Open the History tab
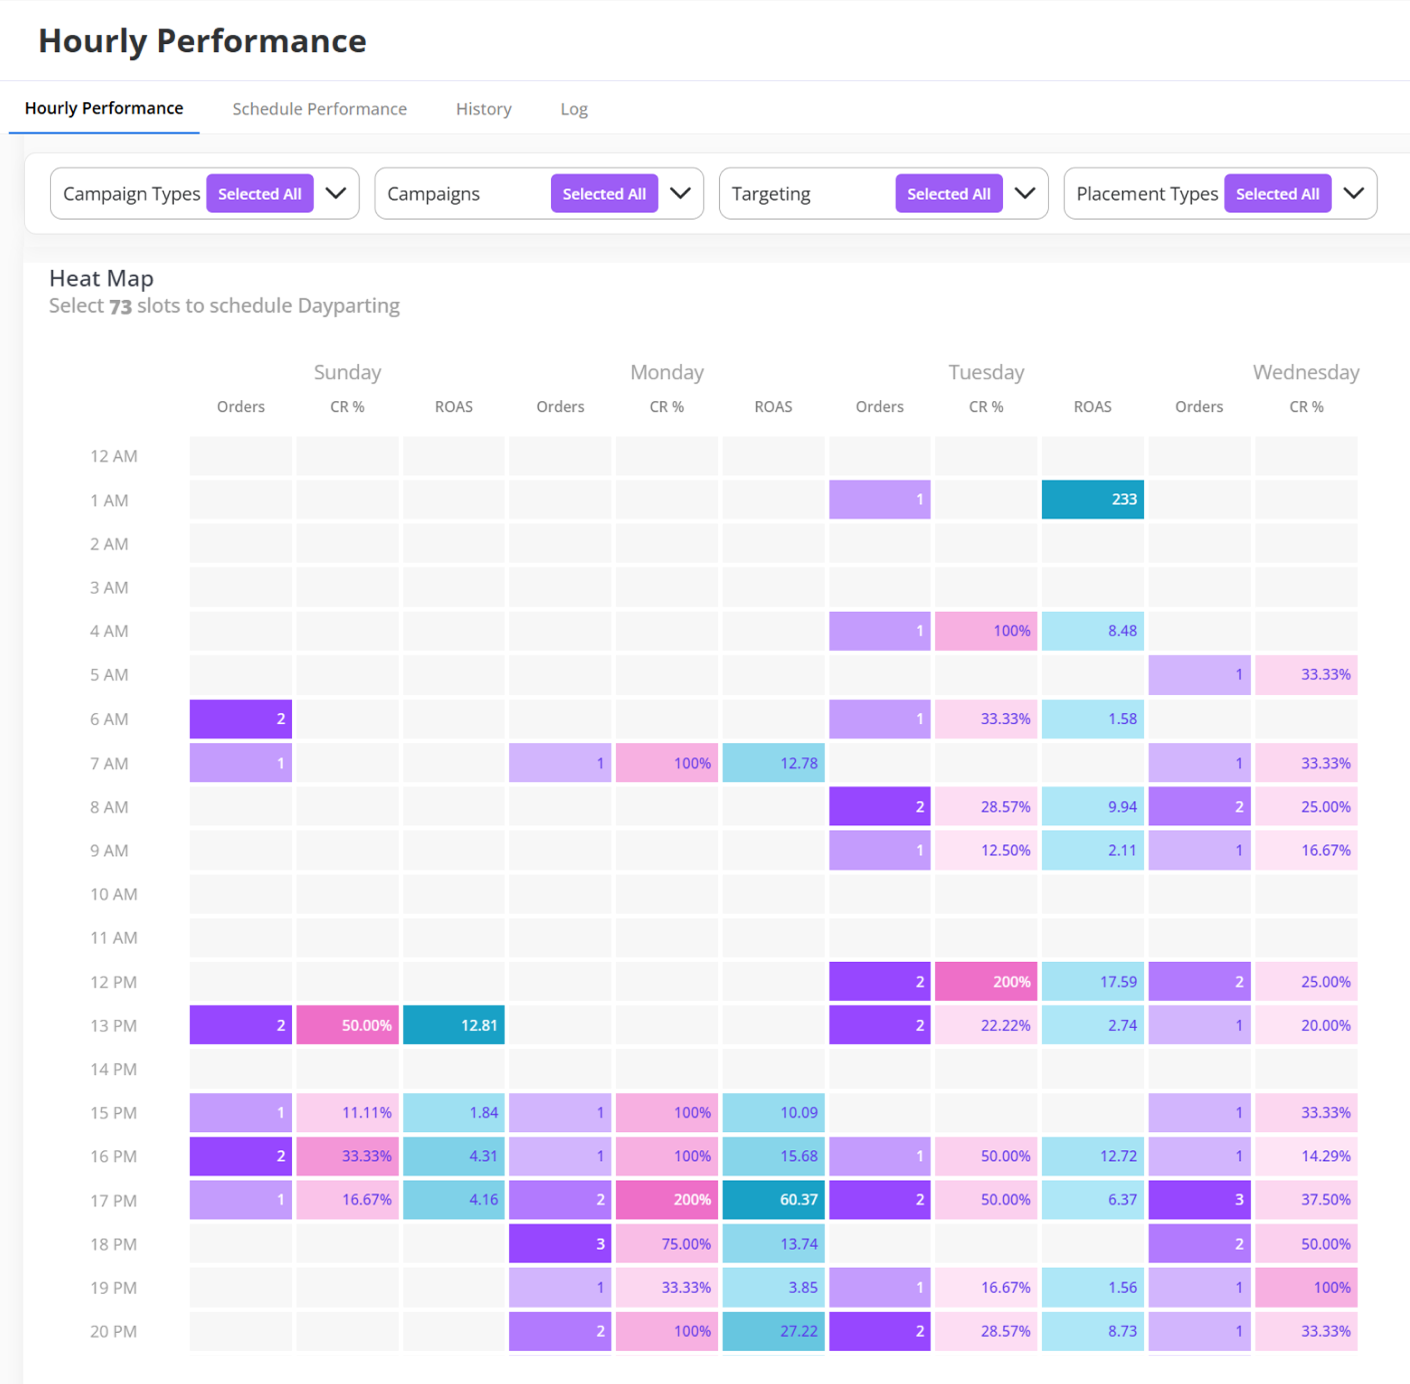 tap(483, 109)
